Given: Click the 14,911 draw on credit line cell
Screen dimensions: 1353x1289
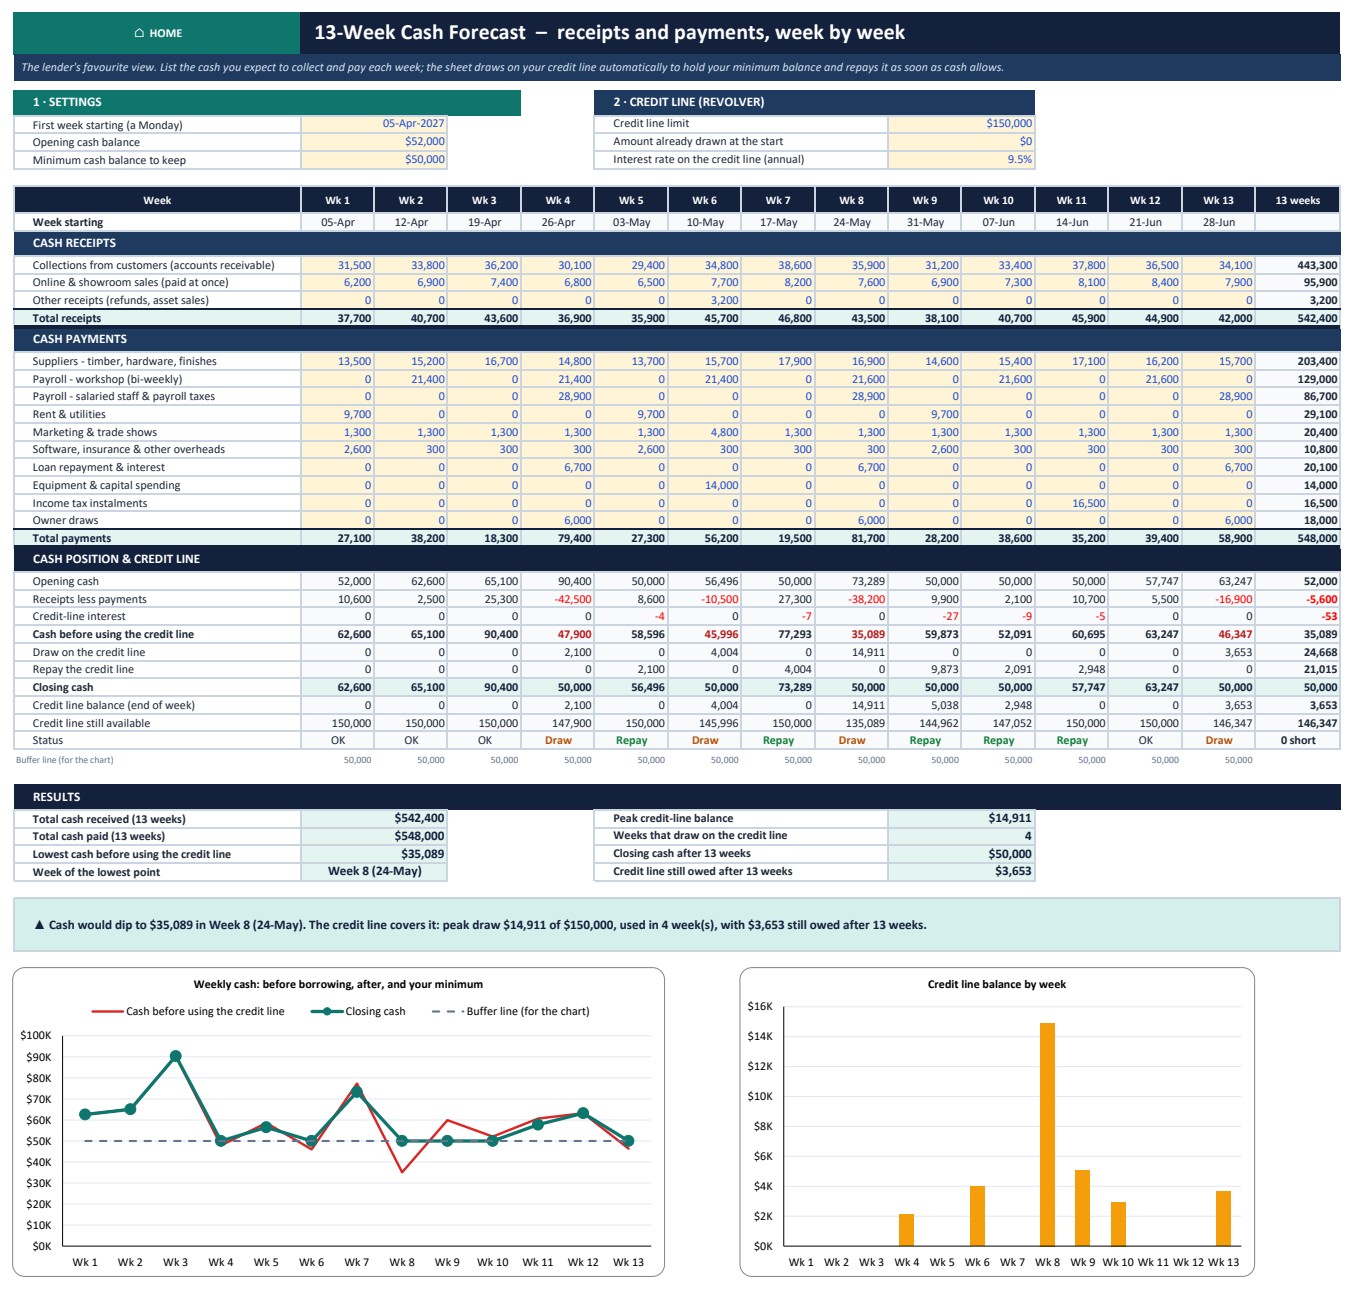Looking at the screenshot, I should (852, 653).
